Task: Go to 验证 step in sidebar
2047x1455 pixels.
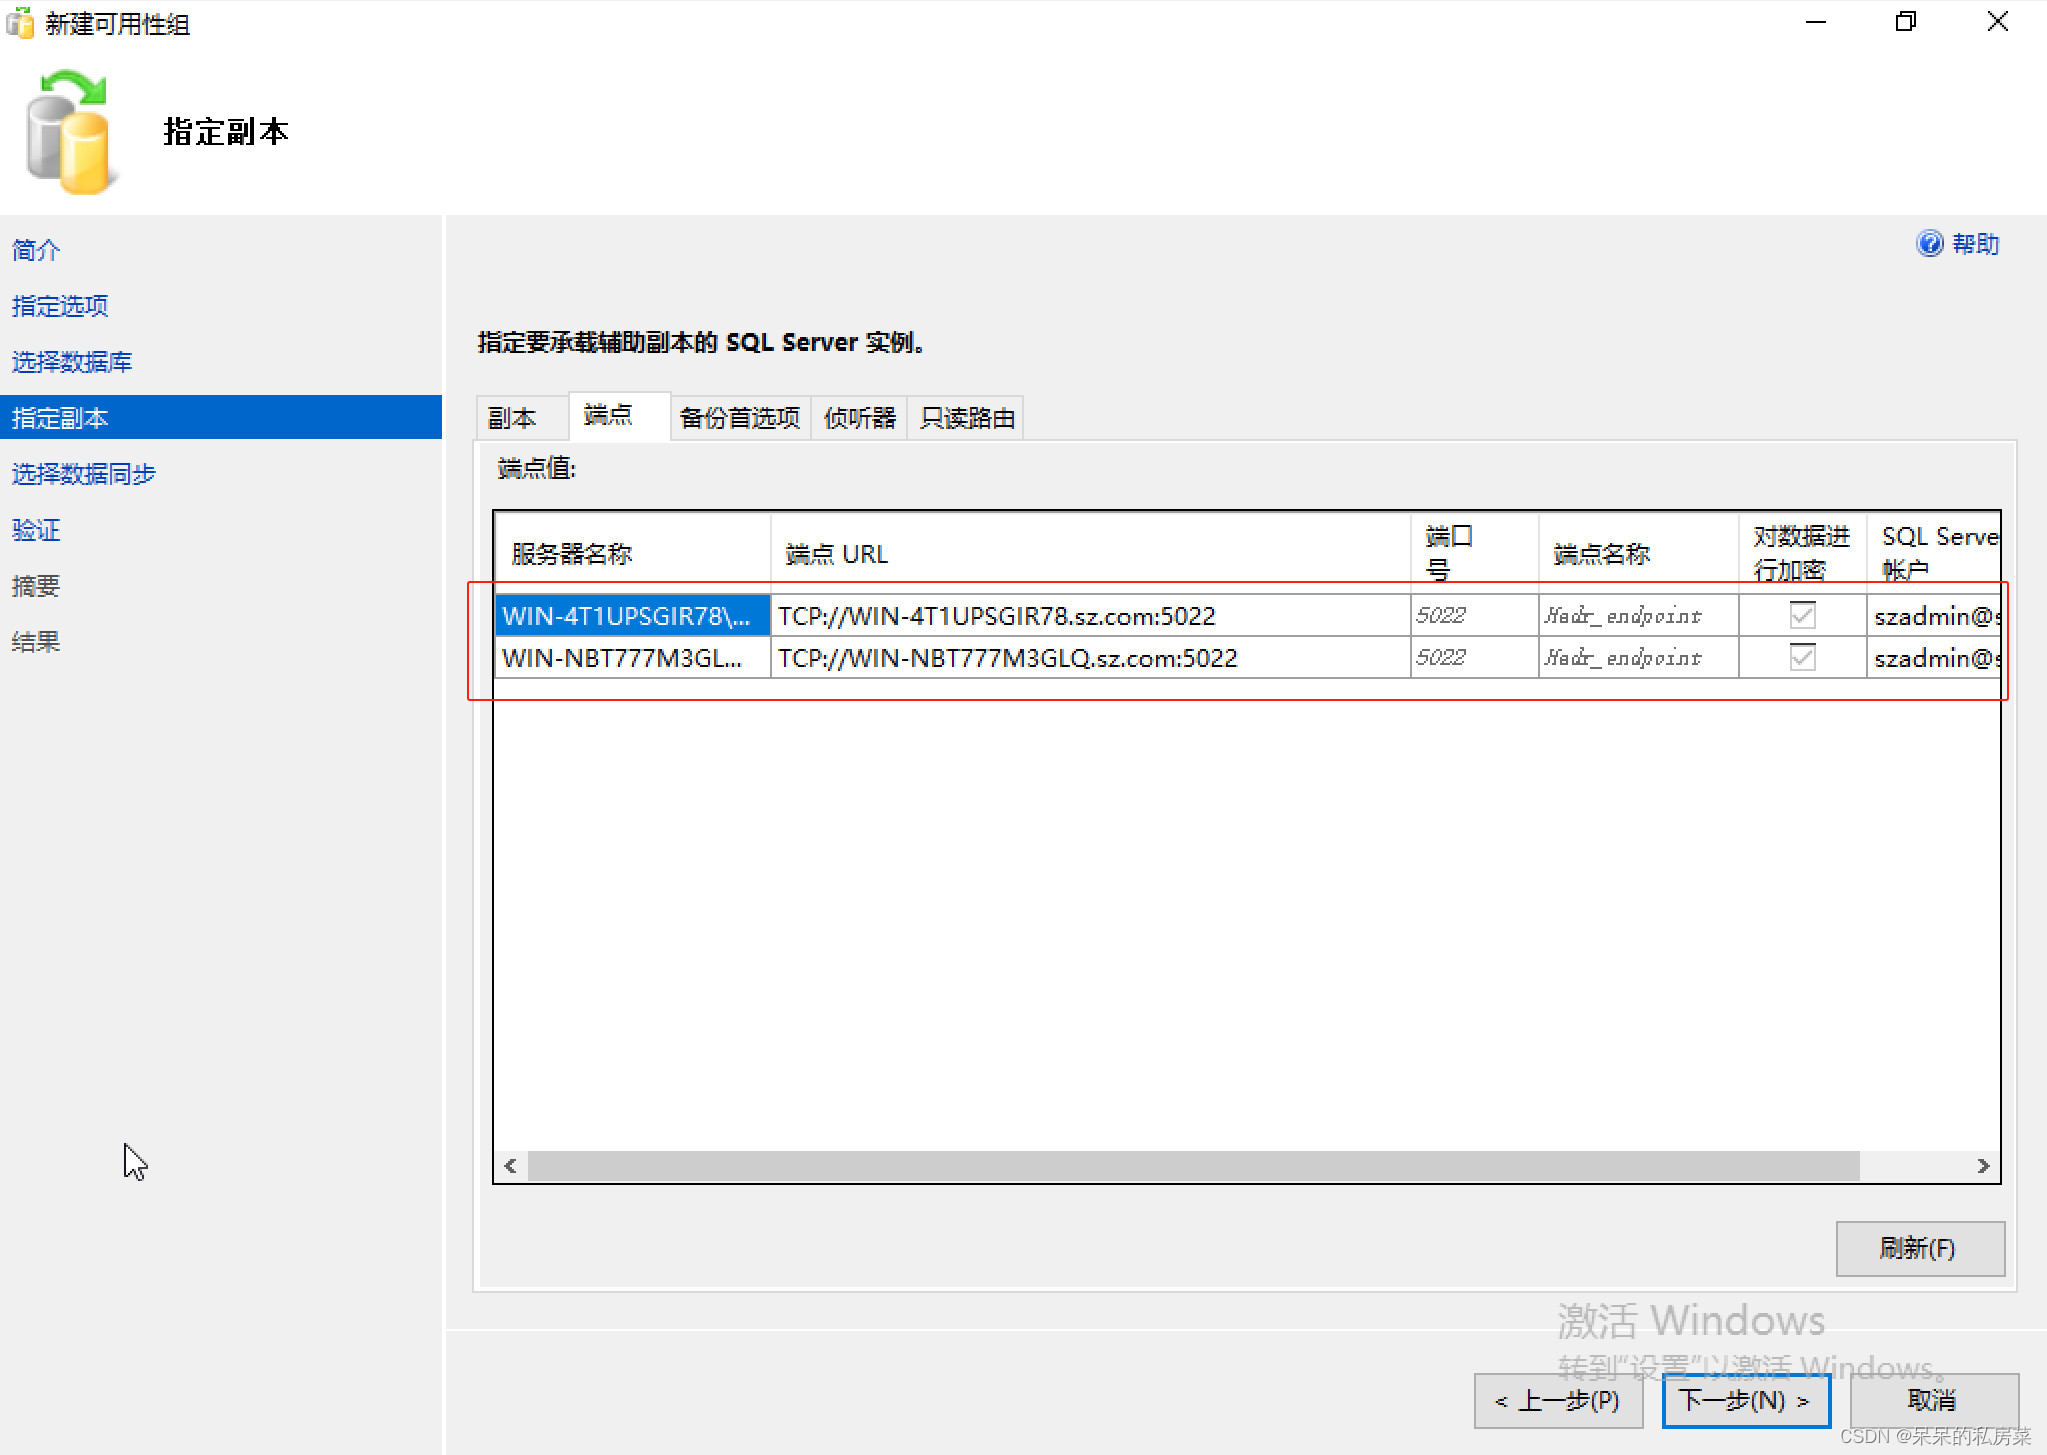Action: click(x=36, y=530)
